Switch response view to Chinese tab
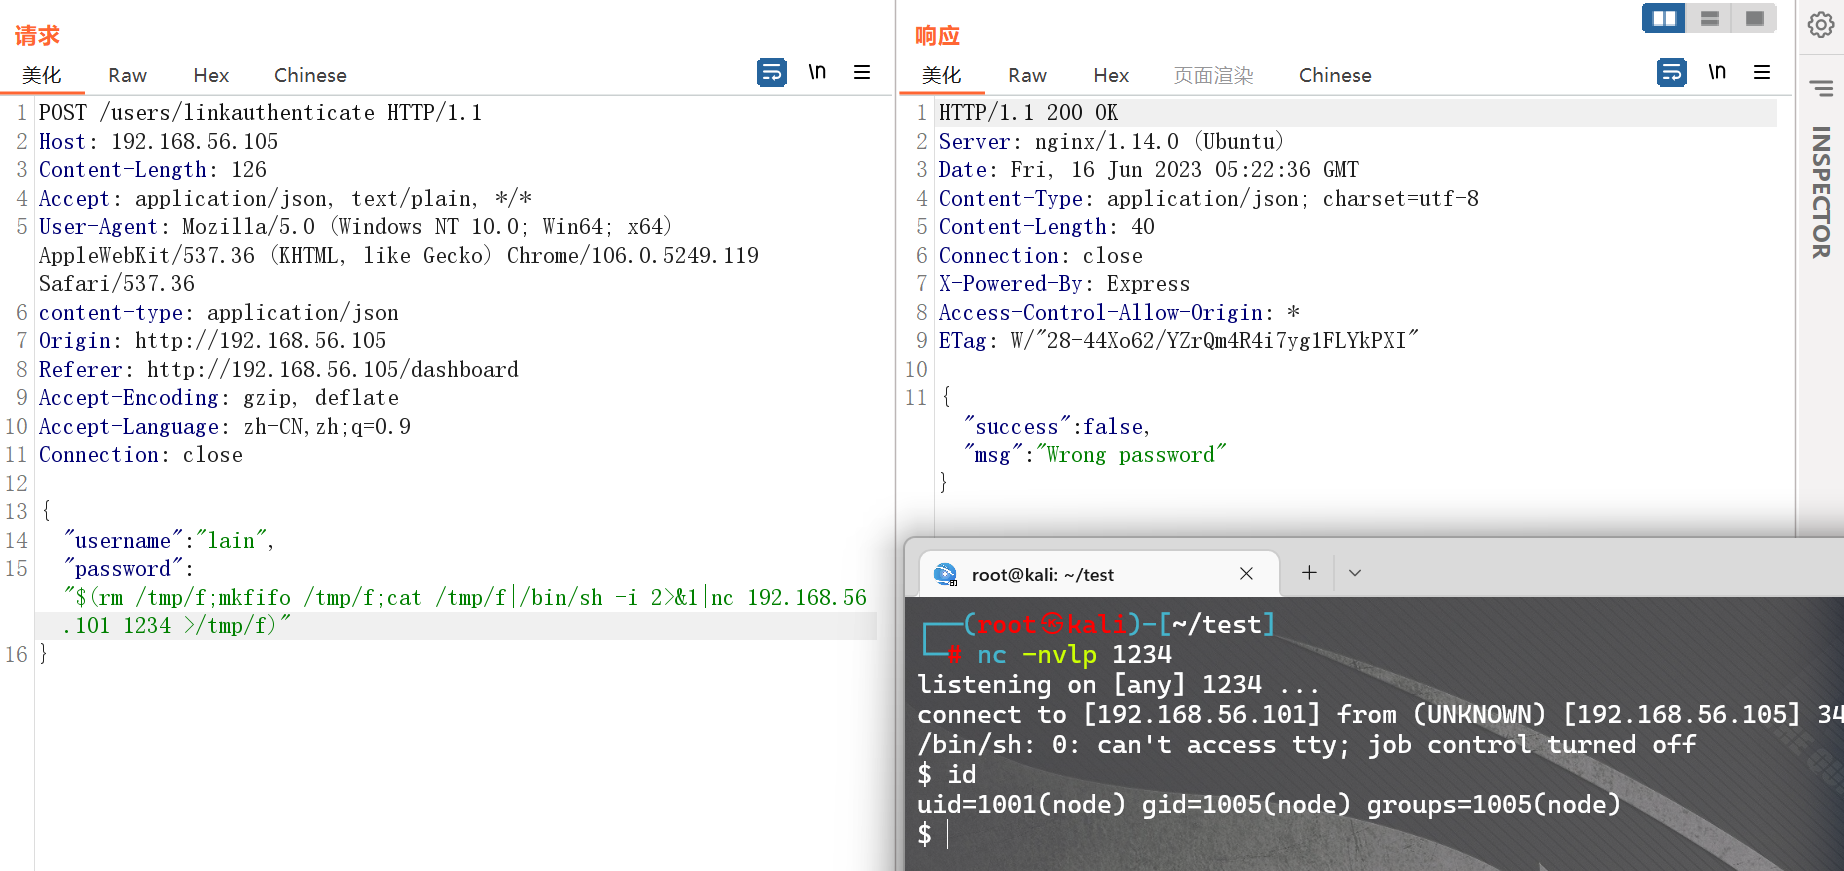This screenshot has width=1844, height=871. click(x=1335, y=75)
